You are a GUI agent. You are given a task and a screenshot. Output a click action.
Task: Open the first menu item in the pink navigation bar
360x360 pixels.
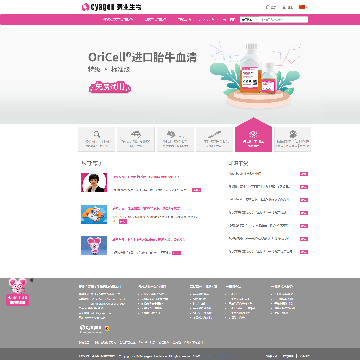[118, 20]
